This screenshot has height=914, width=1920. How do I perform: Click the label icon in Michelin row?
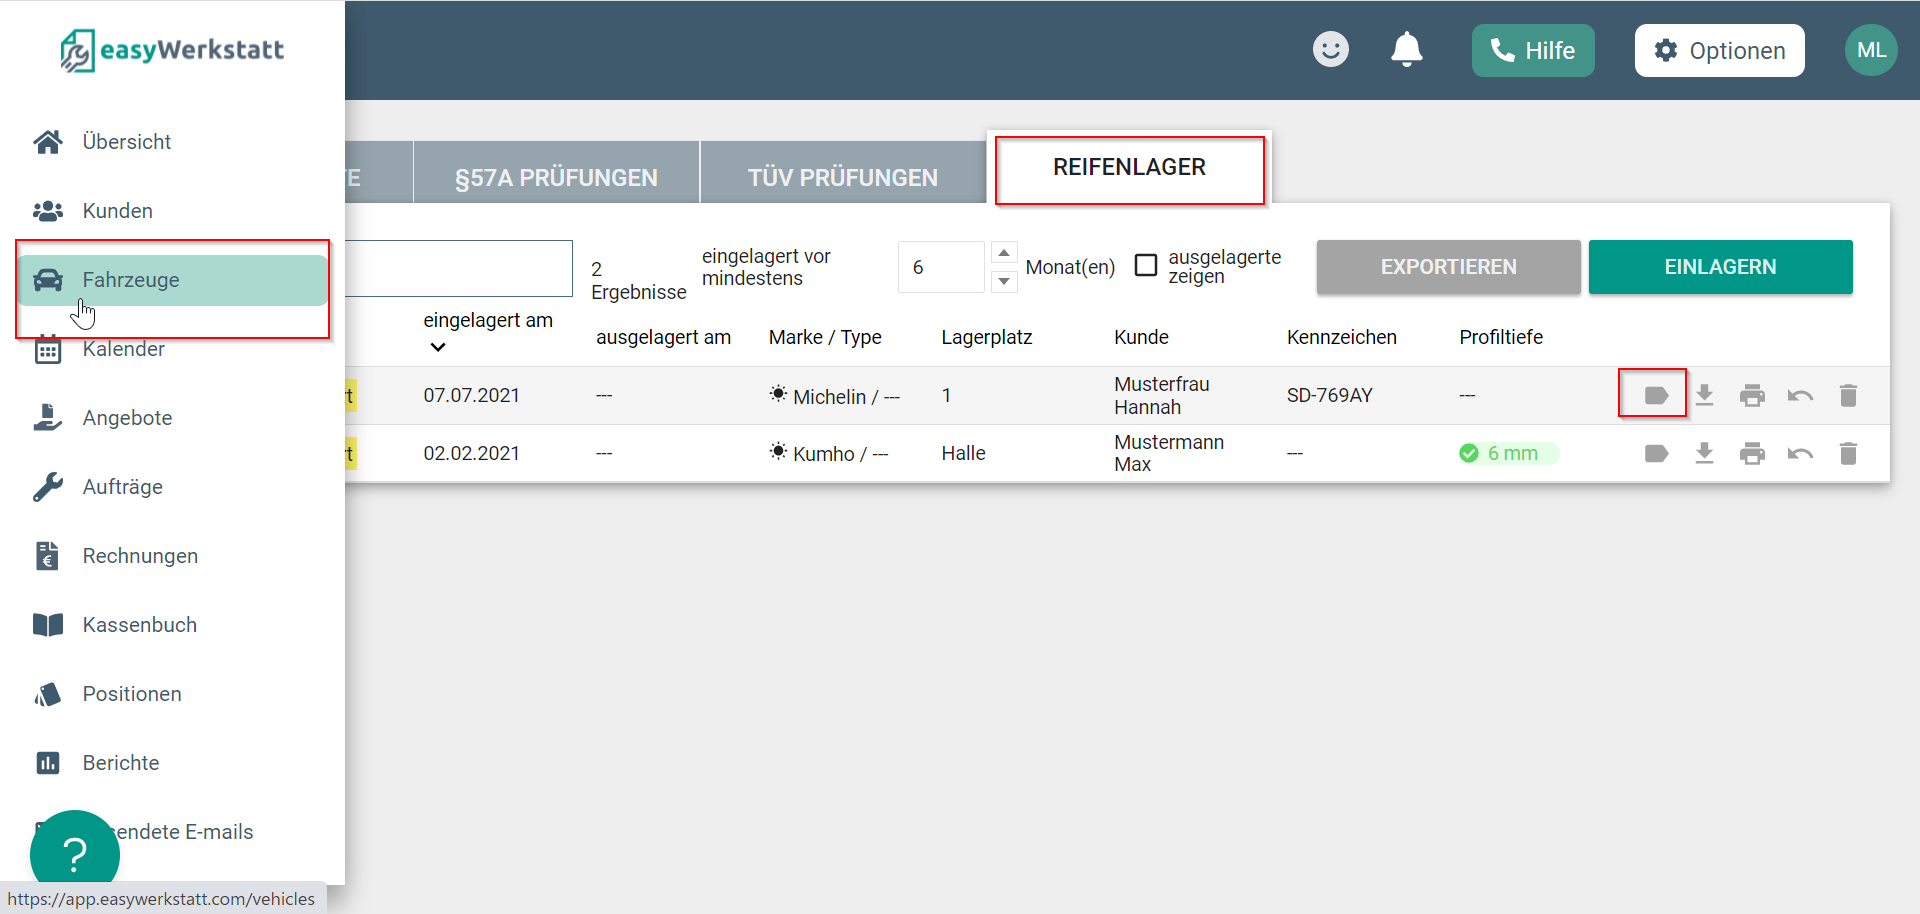(1656, 396)
